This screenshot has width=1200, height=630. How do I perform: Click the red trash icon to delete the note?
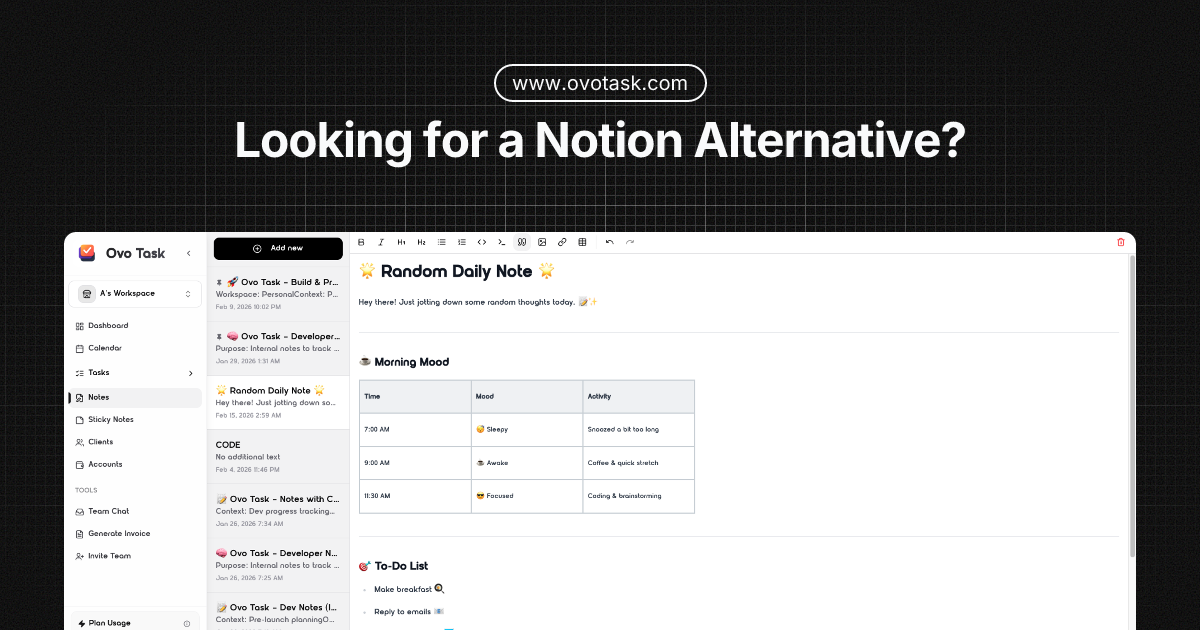[1120, 242]
